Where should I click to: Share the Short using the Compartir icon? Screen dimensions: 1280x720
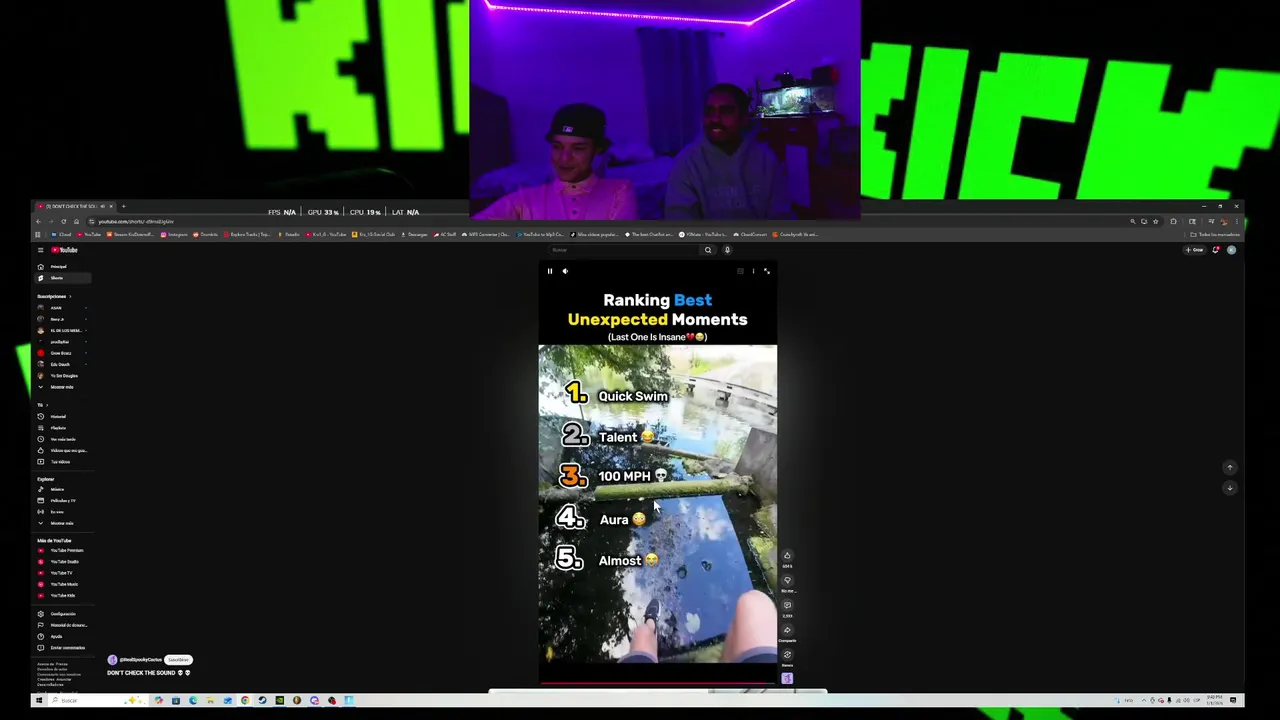click(787, 630)
